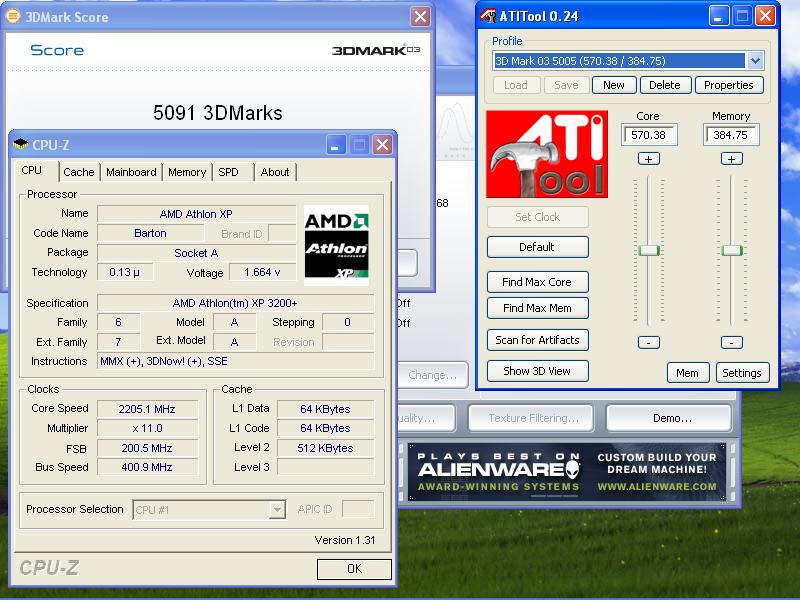Click the Technology value 0.13 µ
This screenshot has height=600, width=800.
click(124, 272)
